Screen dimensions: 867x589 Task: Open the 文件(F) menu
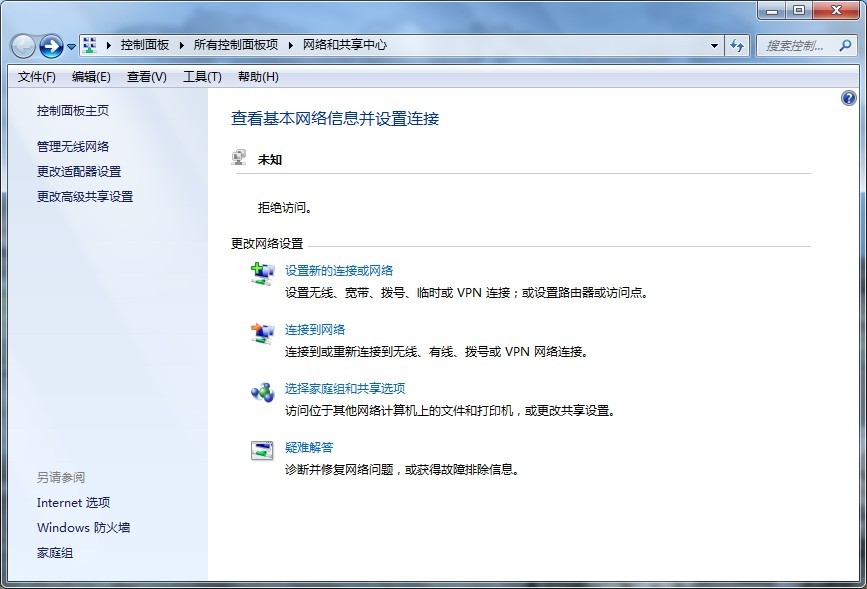pyautogui.click(x=37, y=77)
